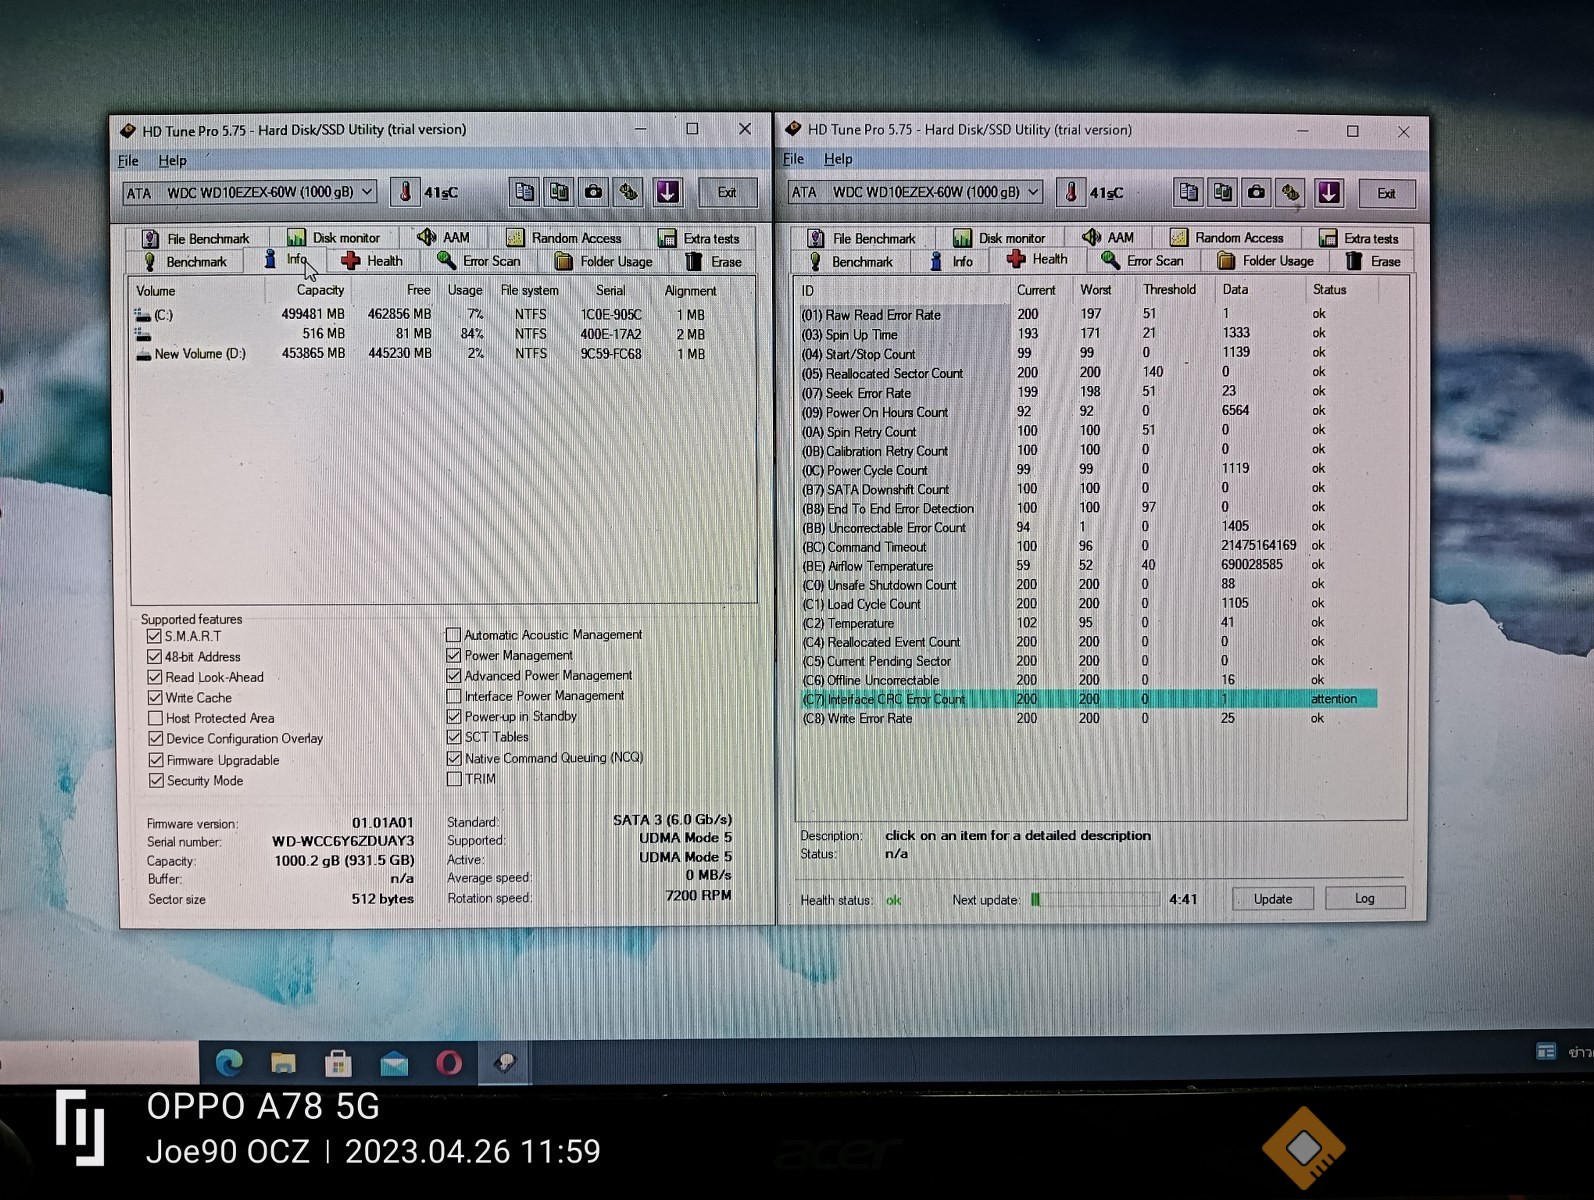Click camera save-screenshot icon in left window

pyautogui.click(x=594, y=192)
